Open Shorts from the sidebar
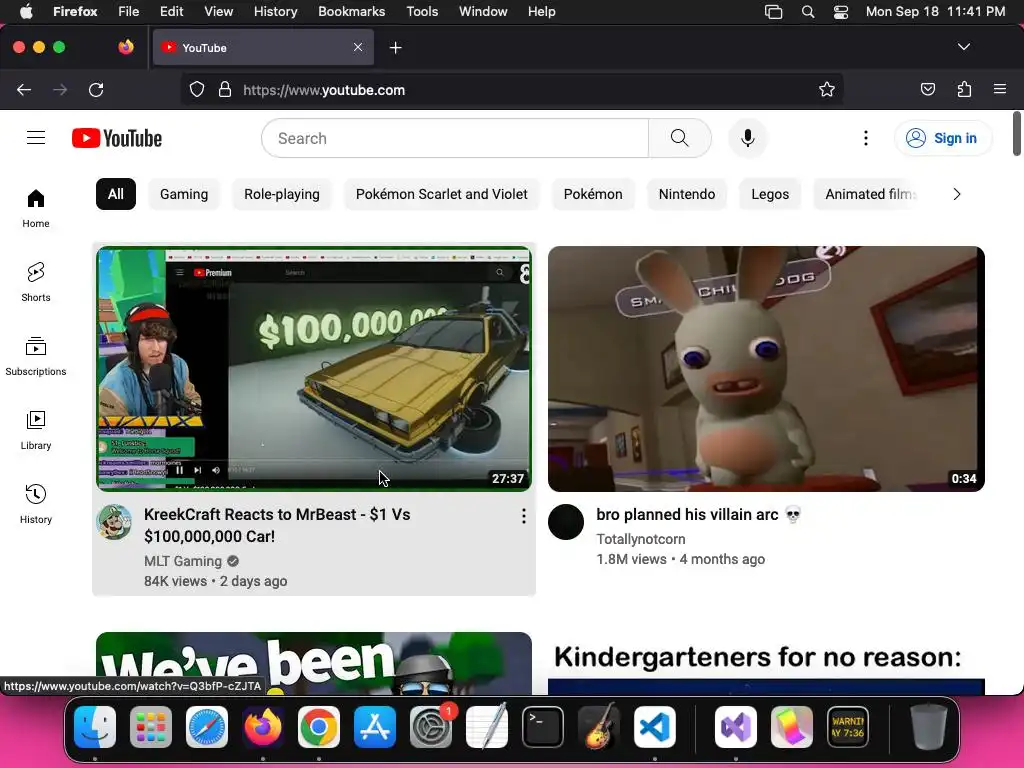The height and width of the screenshot is (768, 1024). (x=36, y=282)
